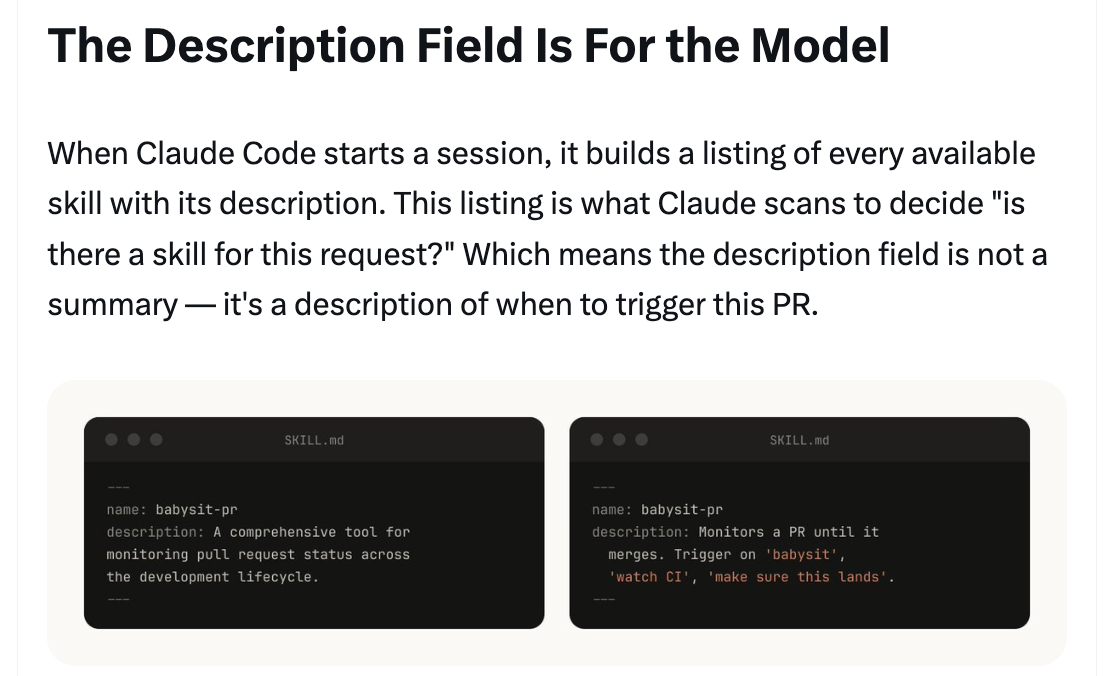Image resolution: width=1114 pixels, height=676 pixels.
Task: Click the 'make sure this lands' string
Action: [x=796, y=577]
